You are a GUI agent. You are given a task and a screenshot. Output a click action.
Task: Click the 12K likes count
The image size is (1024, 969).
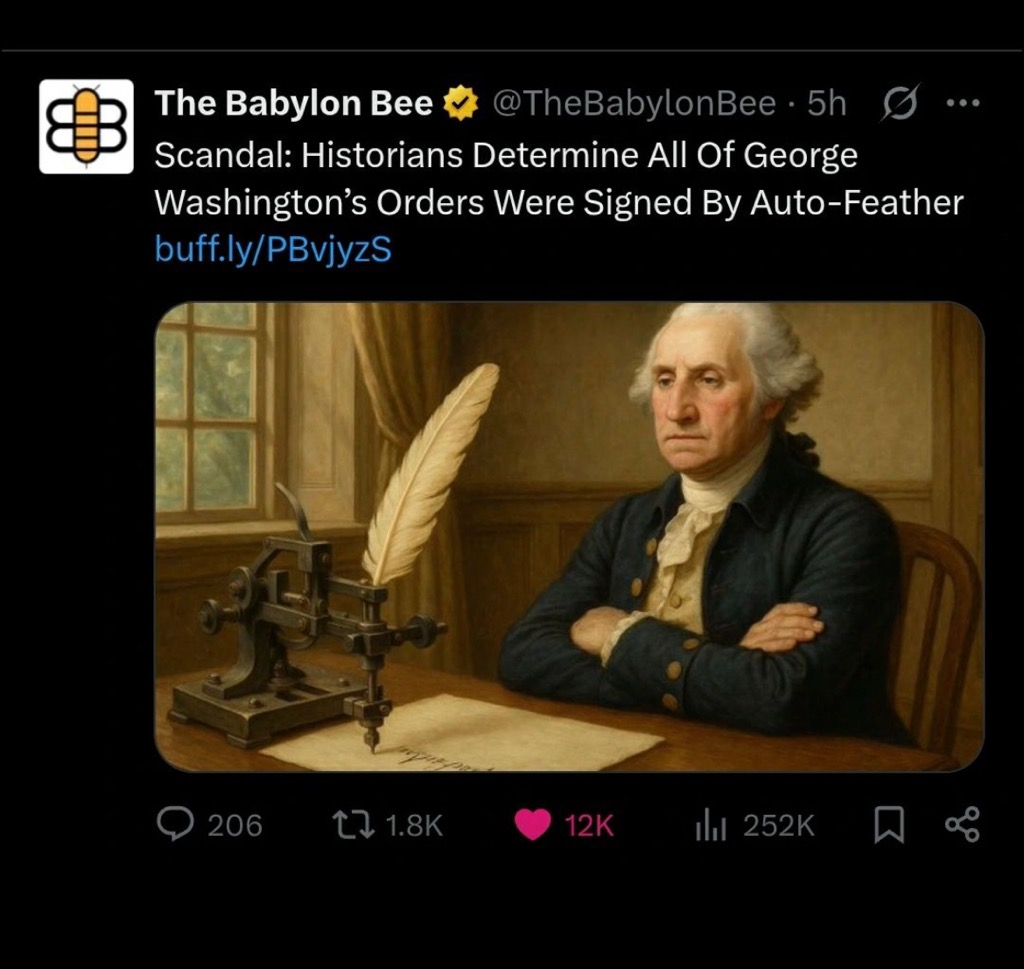(x=589, y=825)
